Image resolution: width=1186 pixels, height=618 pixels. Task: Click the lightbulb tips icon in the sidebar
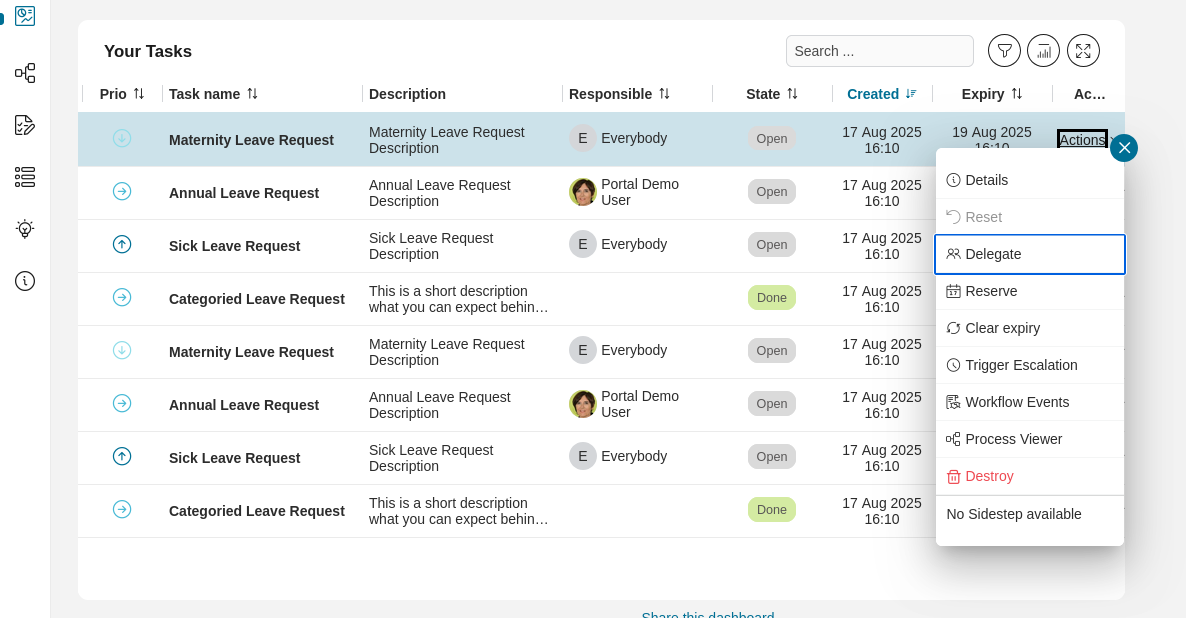[x=24, y=228]
